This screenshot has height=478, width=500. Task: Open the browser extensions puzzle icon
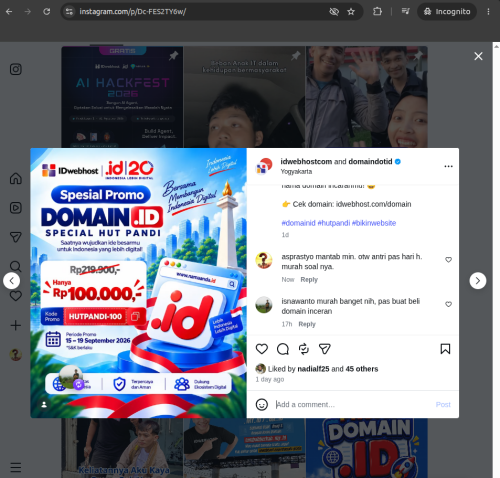pyautogui.click(x=377, y=12)
